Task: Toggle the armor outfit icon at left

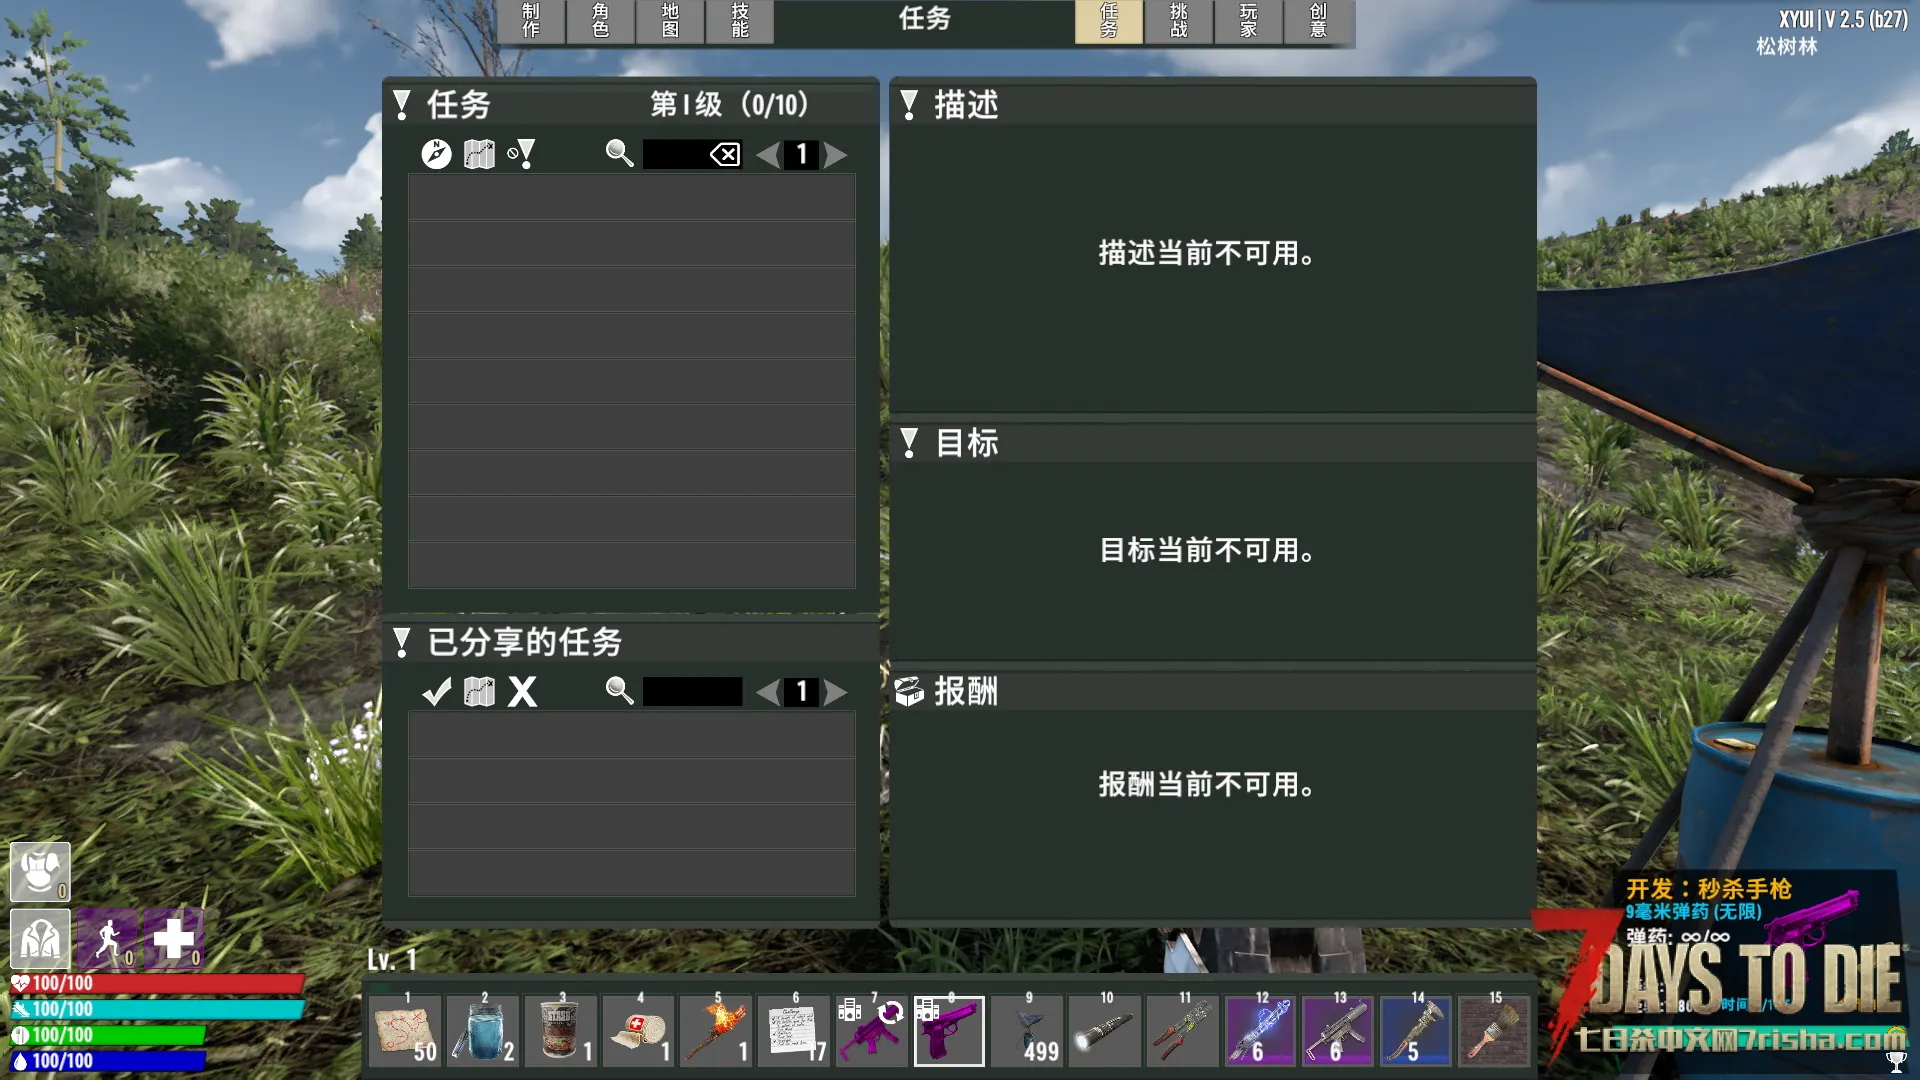Action: [40, 871]
